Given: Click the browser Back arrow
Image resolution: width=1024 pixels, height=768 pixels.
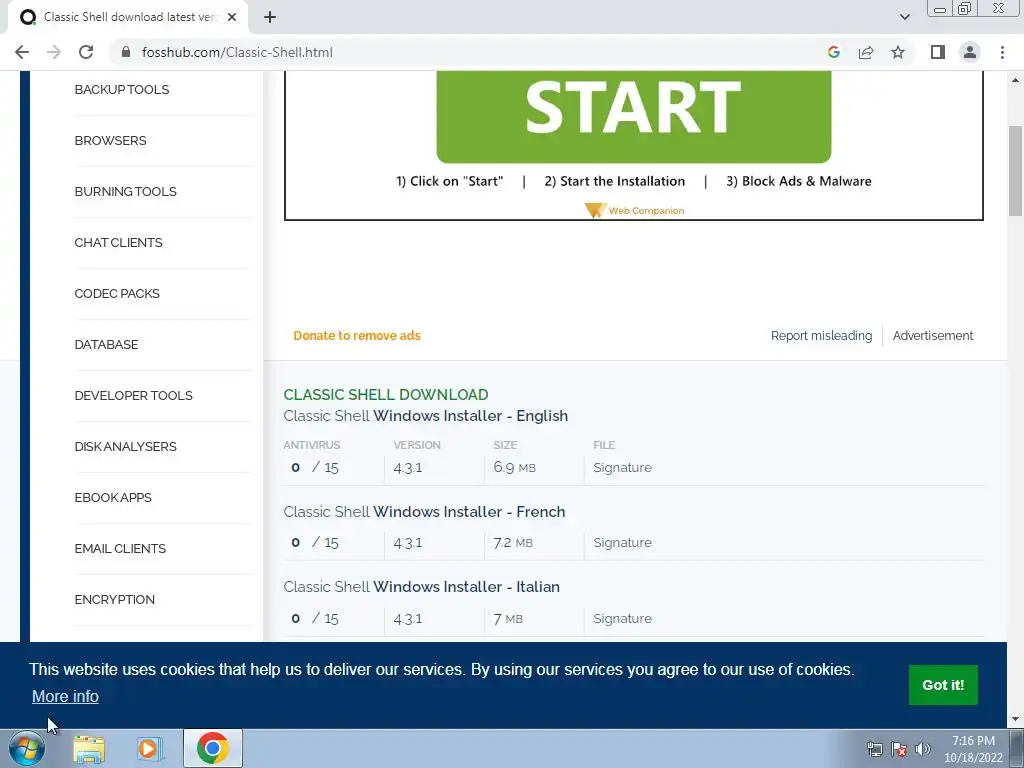Looking at the screenshot, I should click(x=22, y=52).
